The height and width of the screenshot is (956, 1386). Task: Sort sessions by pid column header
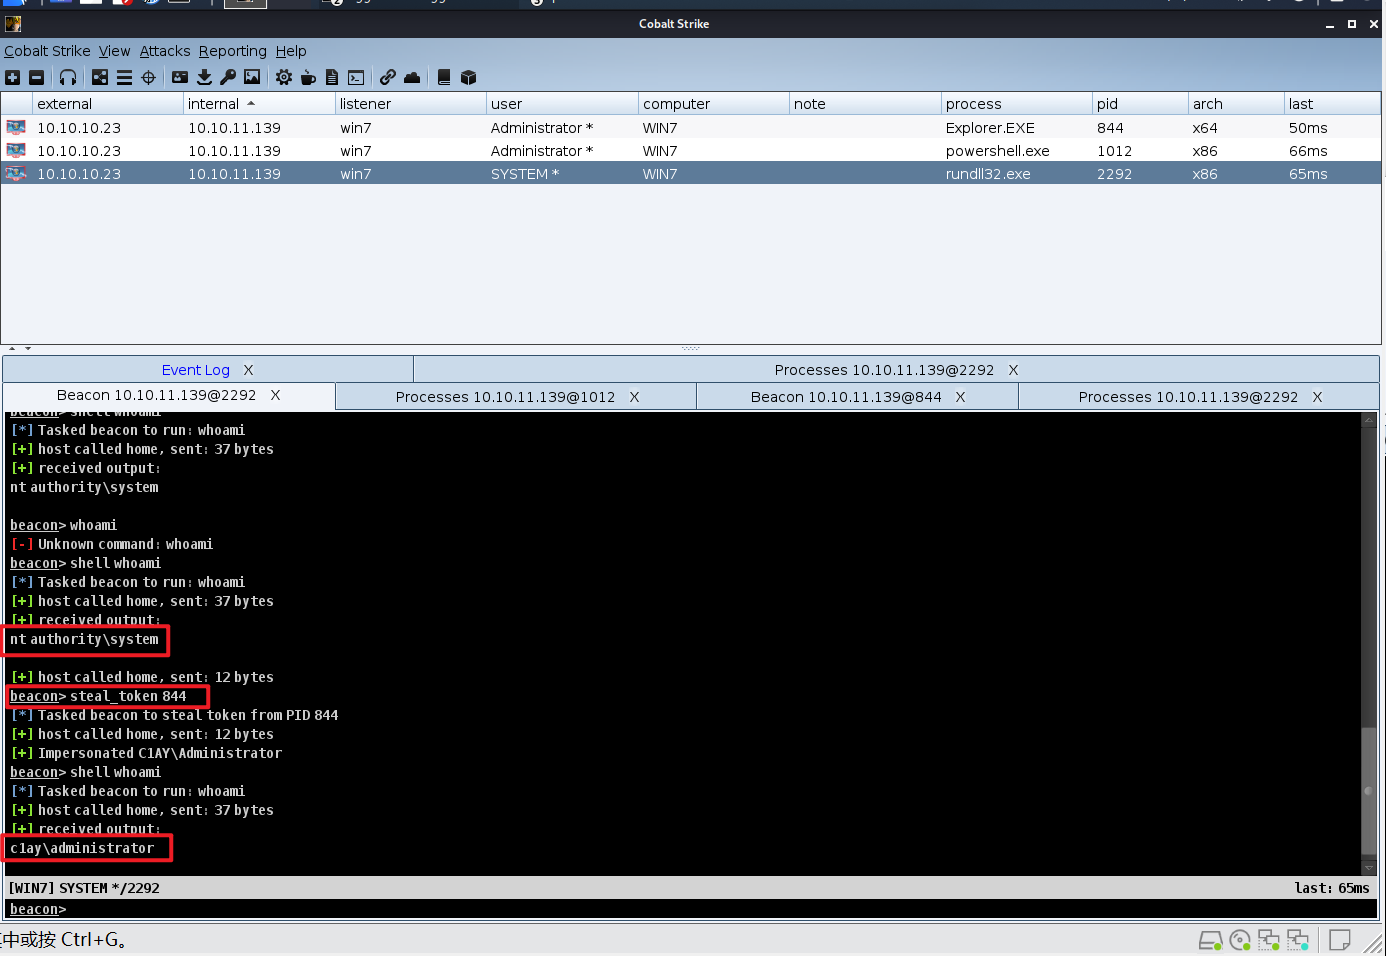tap(1140, 103)
